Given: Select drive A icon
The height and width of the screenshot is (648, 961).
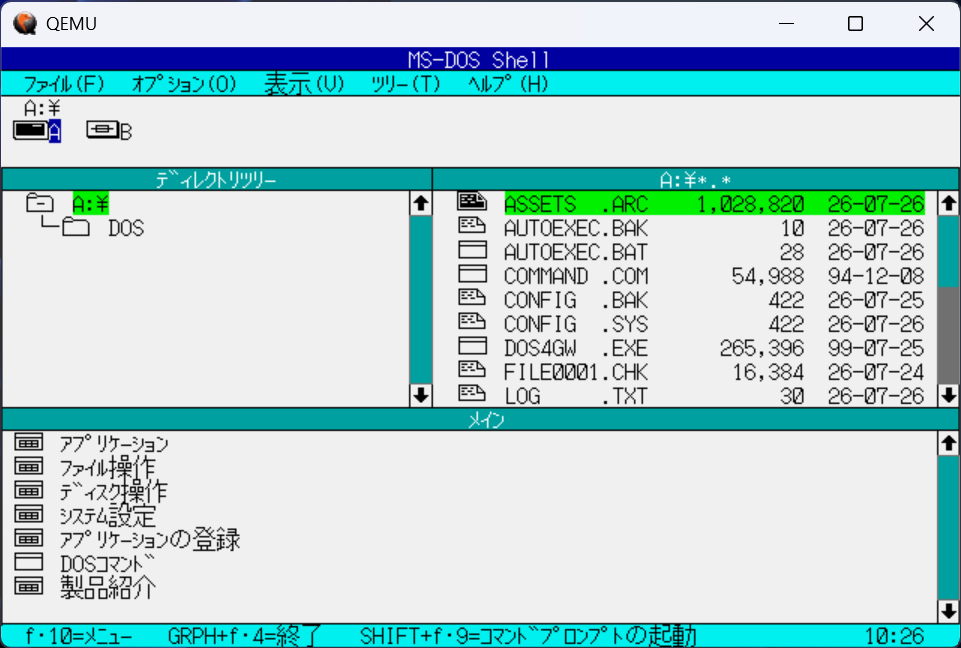Looking at the screenshot, I should tap(37, 131).
